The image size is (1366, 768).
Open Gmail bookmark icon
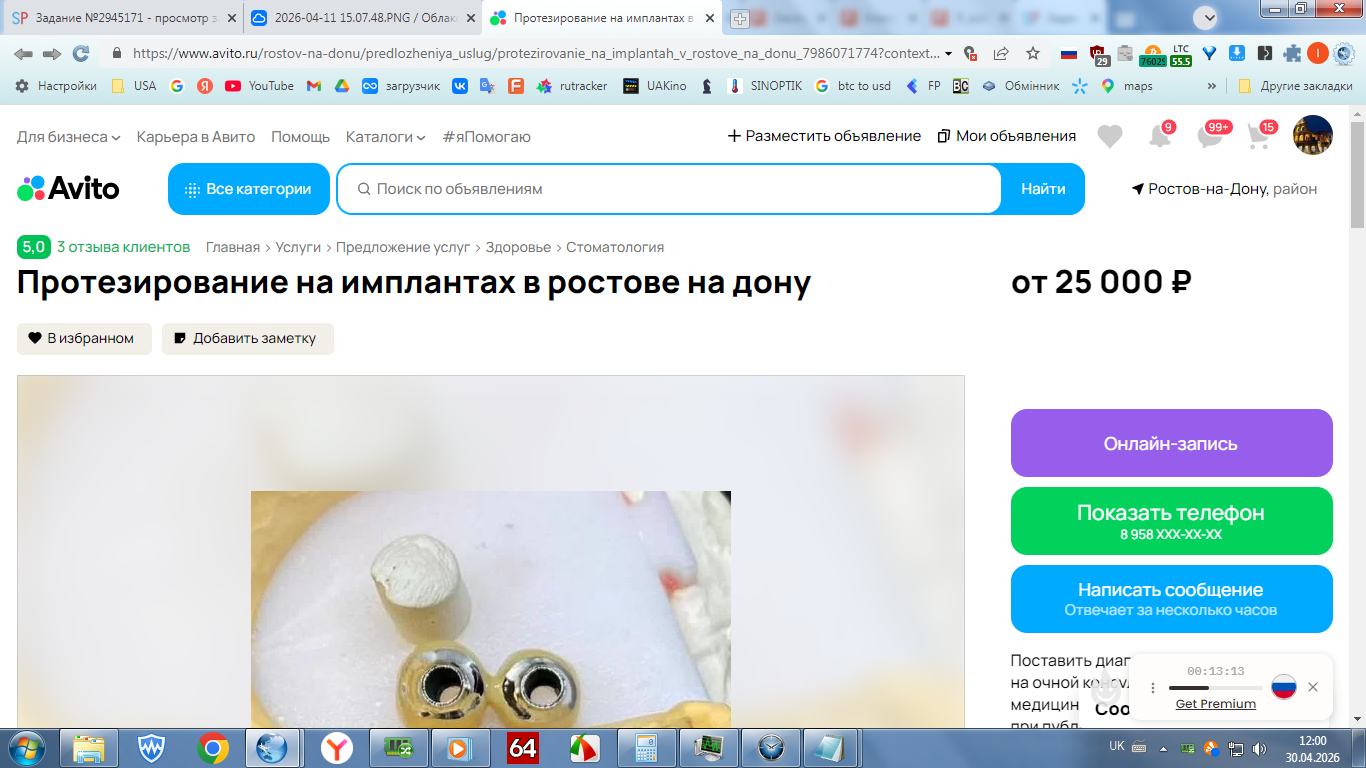point(313,86)
